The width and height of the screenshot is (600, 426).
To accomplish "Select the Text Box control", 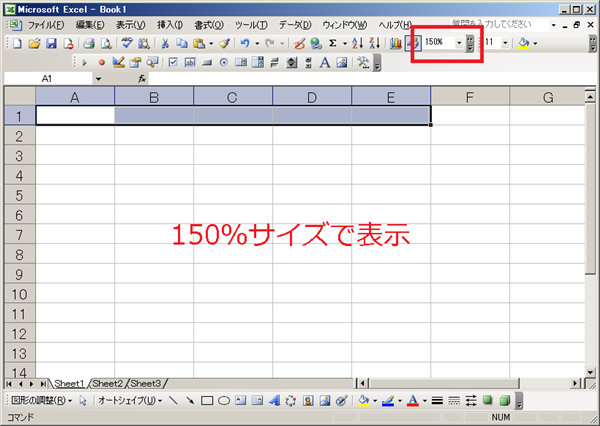I will [x=190, y=62].
